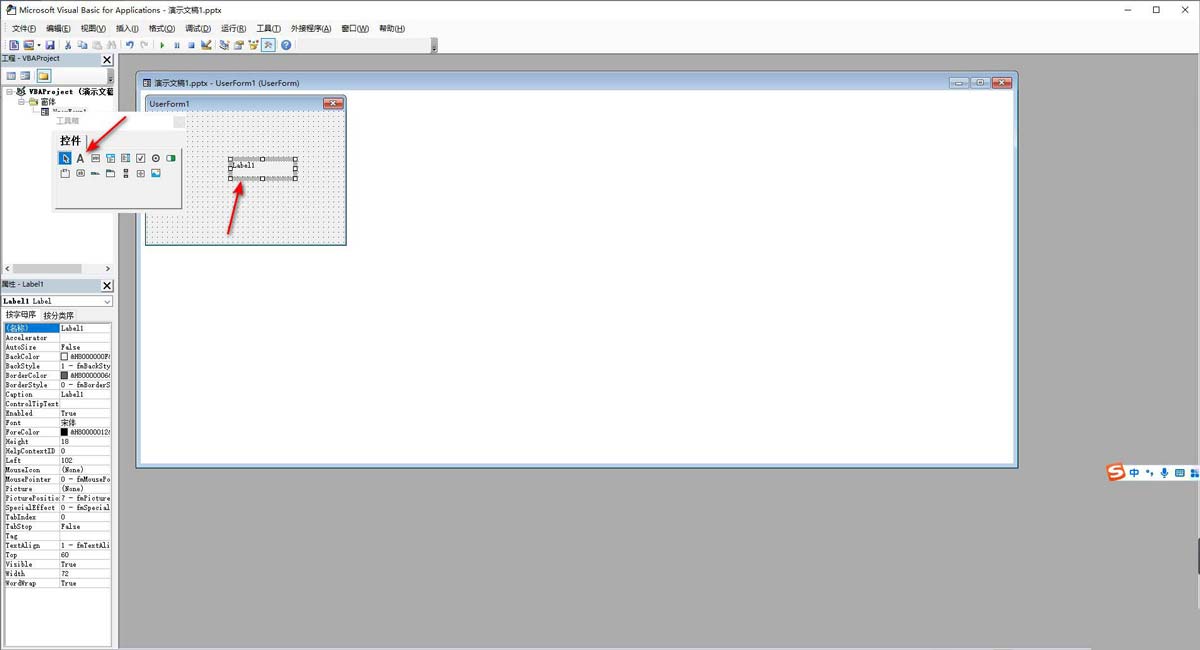Click the Insert UserForm toolbar icon
This screenshot has width=1200, height=650.
(x=28, y=45)
